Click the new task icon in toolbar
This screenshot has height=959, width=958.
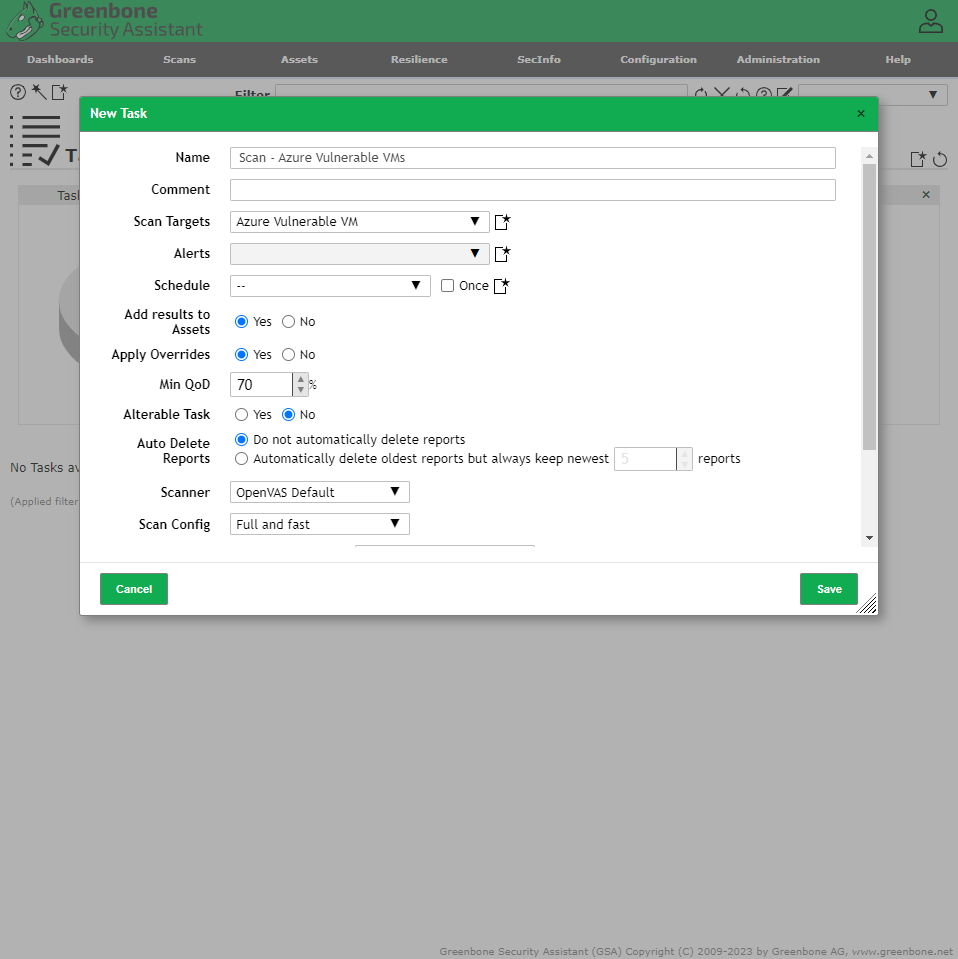59,92
